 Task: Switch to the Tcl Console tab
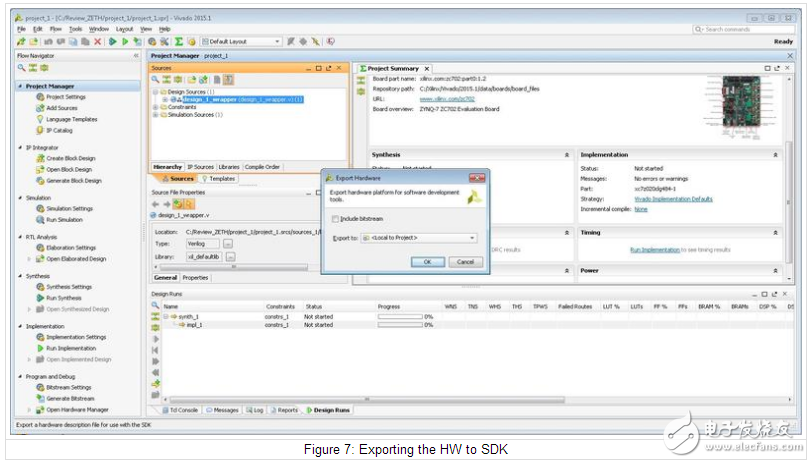[x=181, y=410]
